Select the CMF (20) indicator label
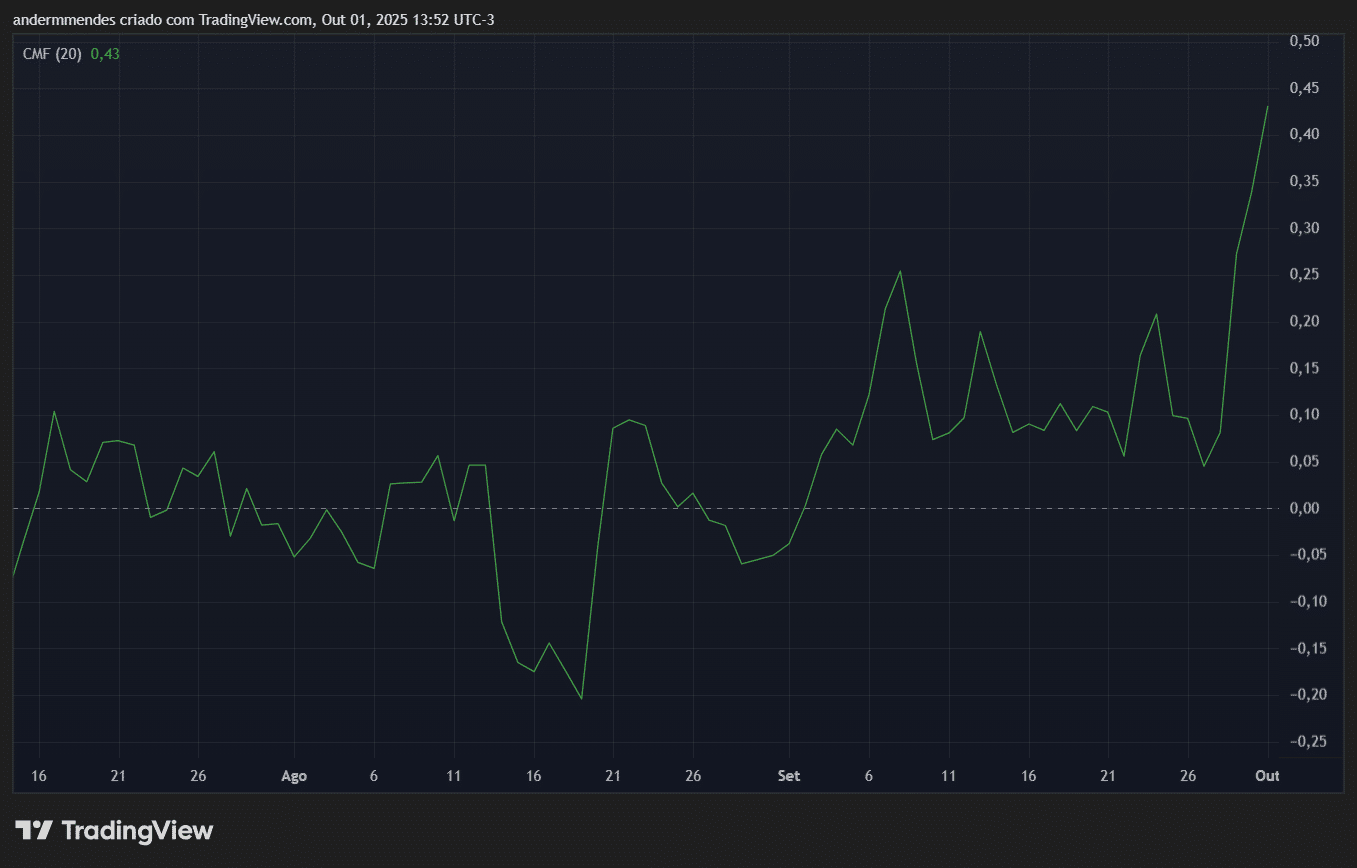 pos(52,54)
